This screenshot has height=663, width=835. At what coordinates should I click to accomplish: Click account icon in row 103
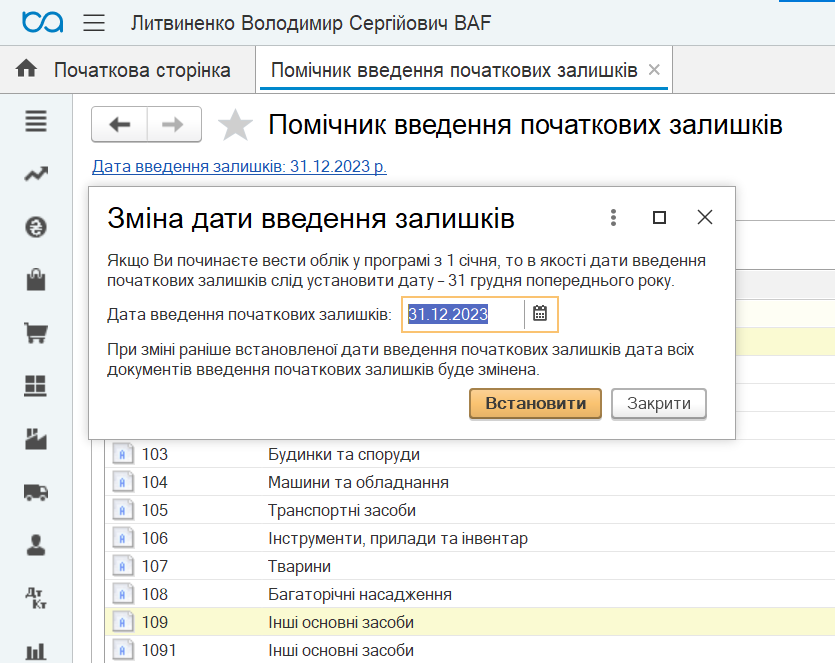pyautogui.click(x=123, y=454)
